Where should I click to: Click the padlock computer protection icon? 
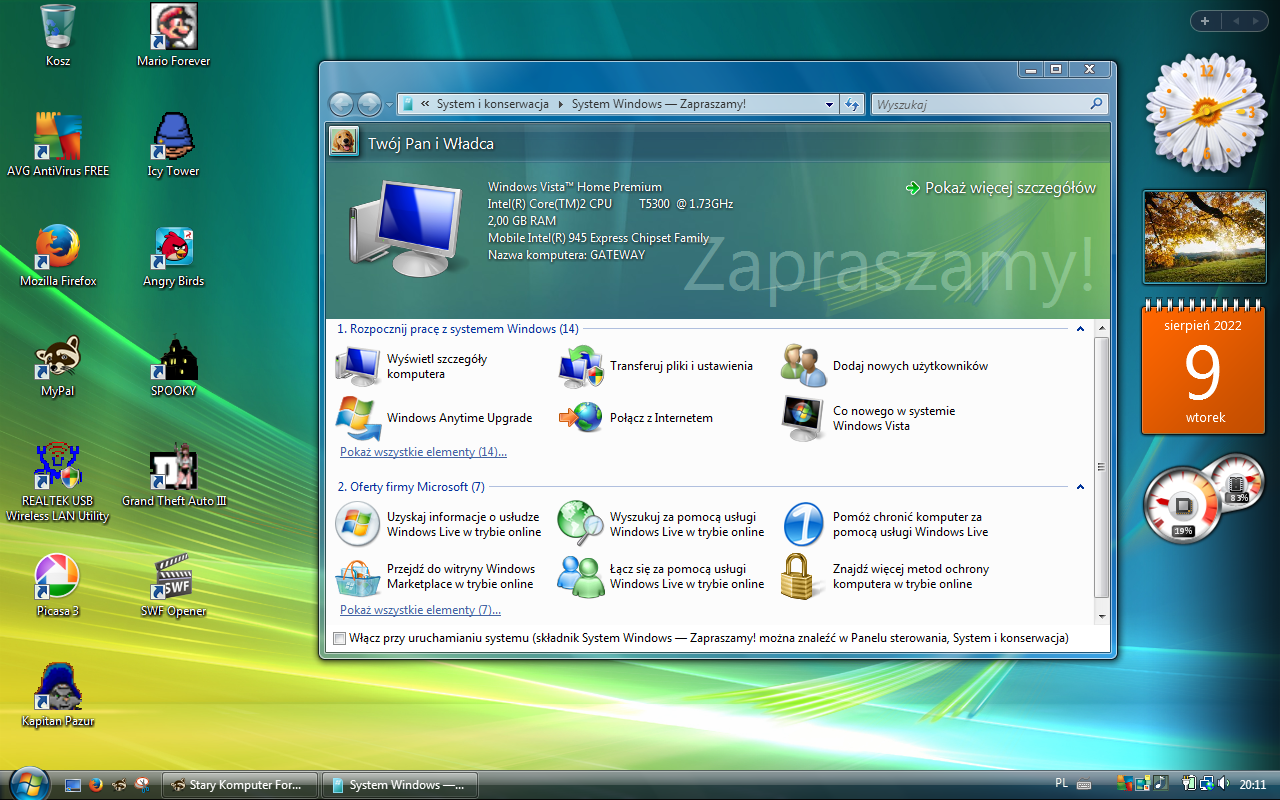[803, 576]
